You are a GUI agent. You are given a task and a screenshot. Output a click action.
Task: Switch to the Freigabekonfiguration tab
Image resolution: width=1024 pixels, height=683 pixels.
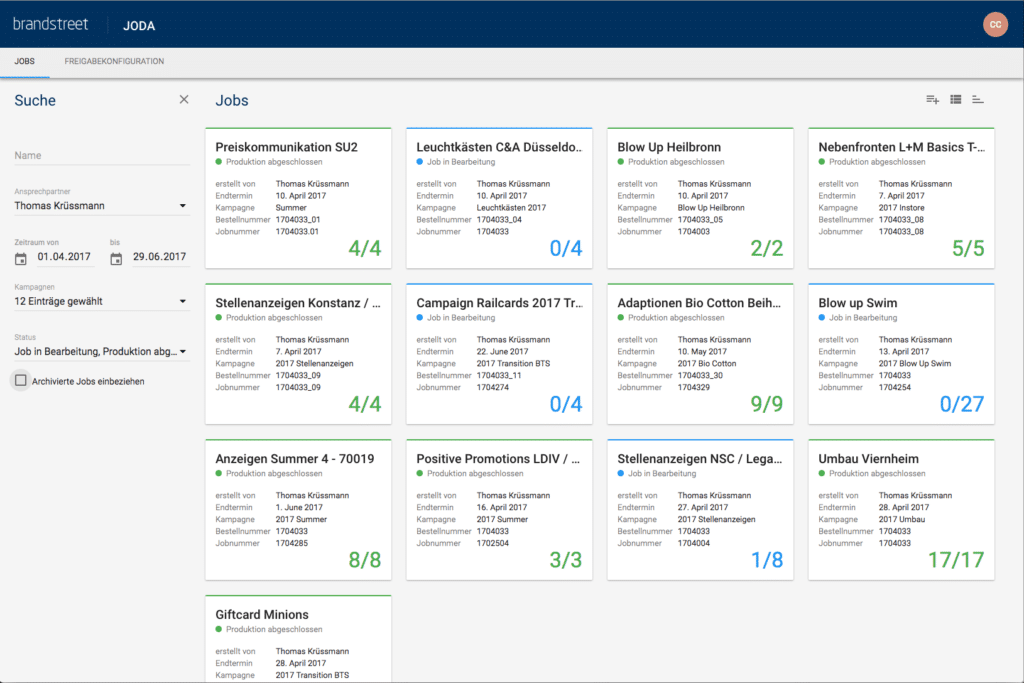coord(114,62)
